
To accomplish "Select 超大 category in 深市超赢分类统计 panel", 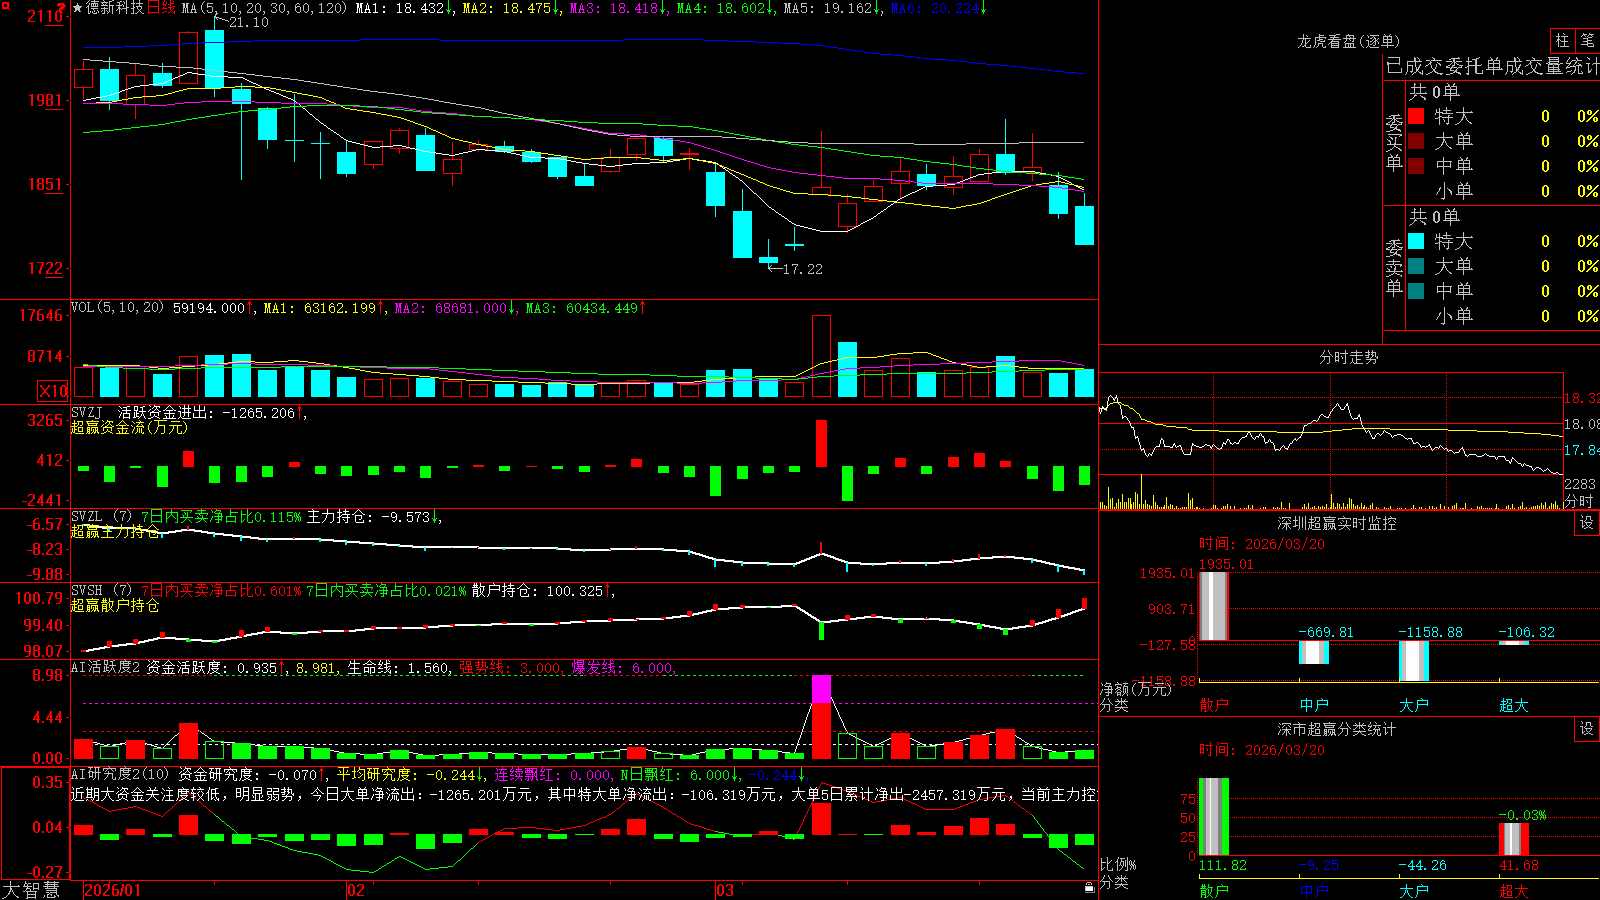I will pyautogui.click(x=1514, y=890).
